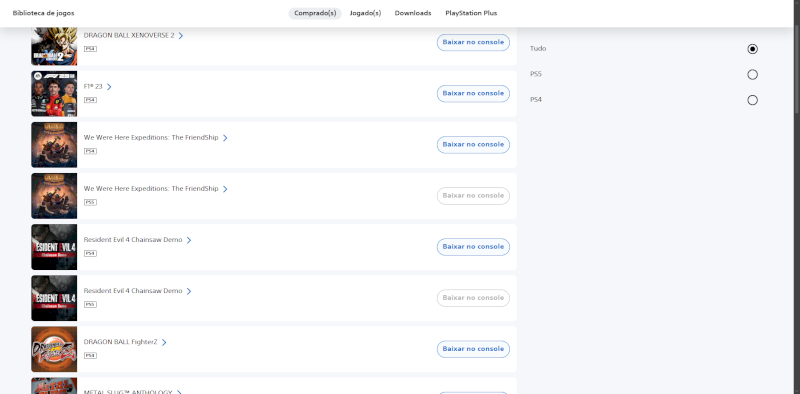Click the disabled Baixar no console for PS5 We Were Here Expeditions
This screenshot has width=800, height=394.
473,195
